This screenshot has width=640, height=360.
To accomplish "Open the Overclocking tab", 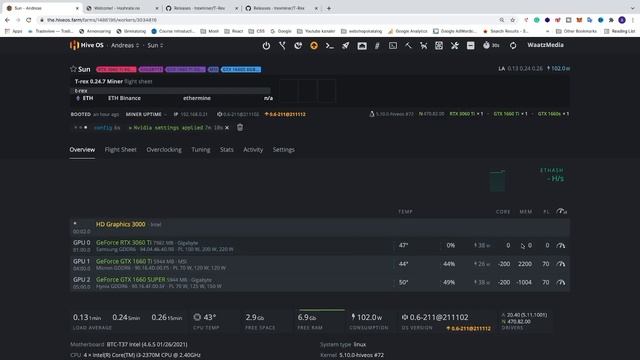I will tap(164, 149).
